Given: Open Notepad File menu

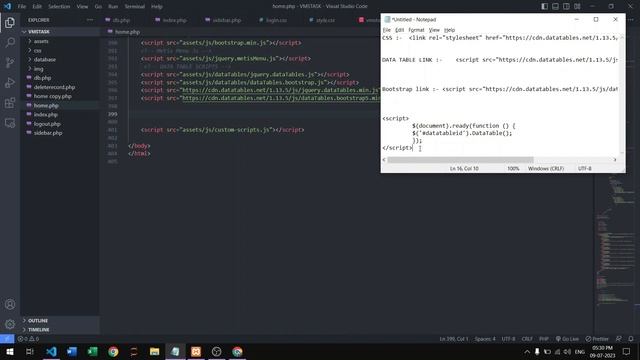Looking at the screenshot, I should [x=387, y=30].
